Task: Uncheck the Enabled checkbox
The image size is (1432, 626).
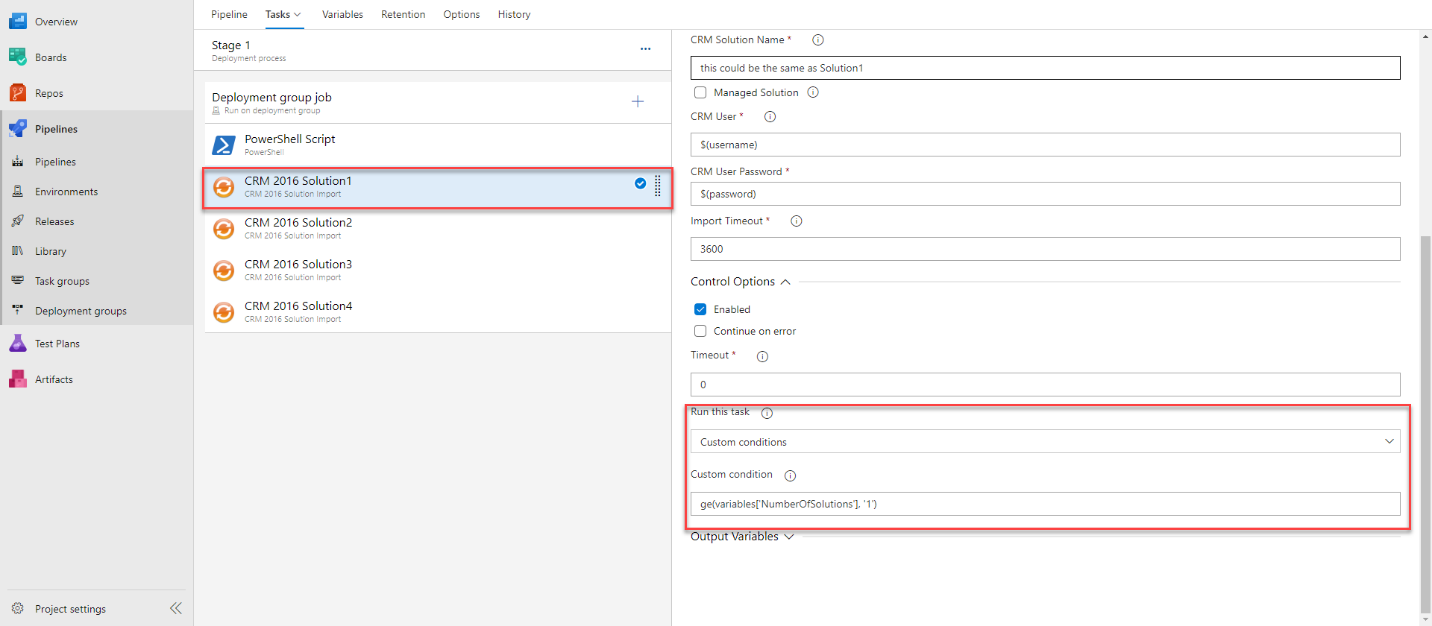Action: [x=700, y=309]
